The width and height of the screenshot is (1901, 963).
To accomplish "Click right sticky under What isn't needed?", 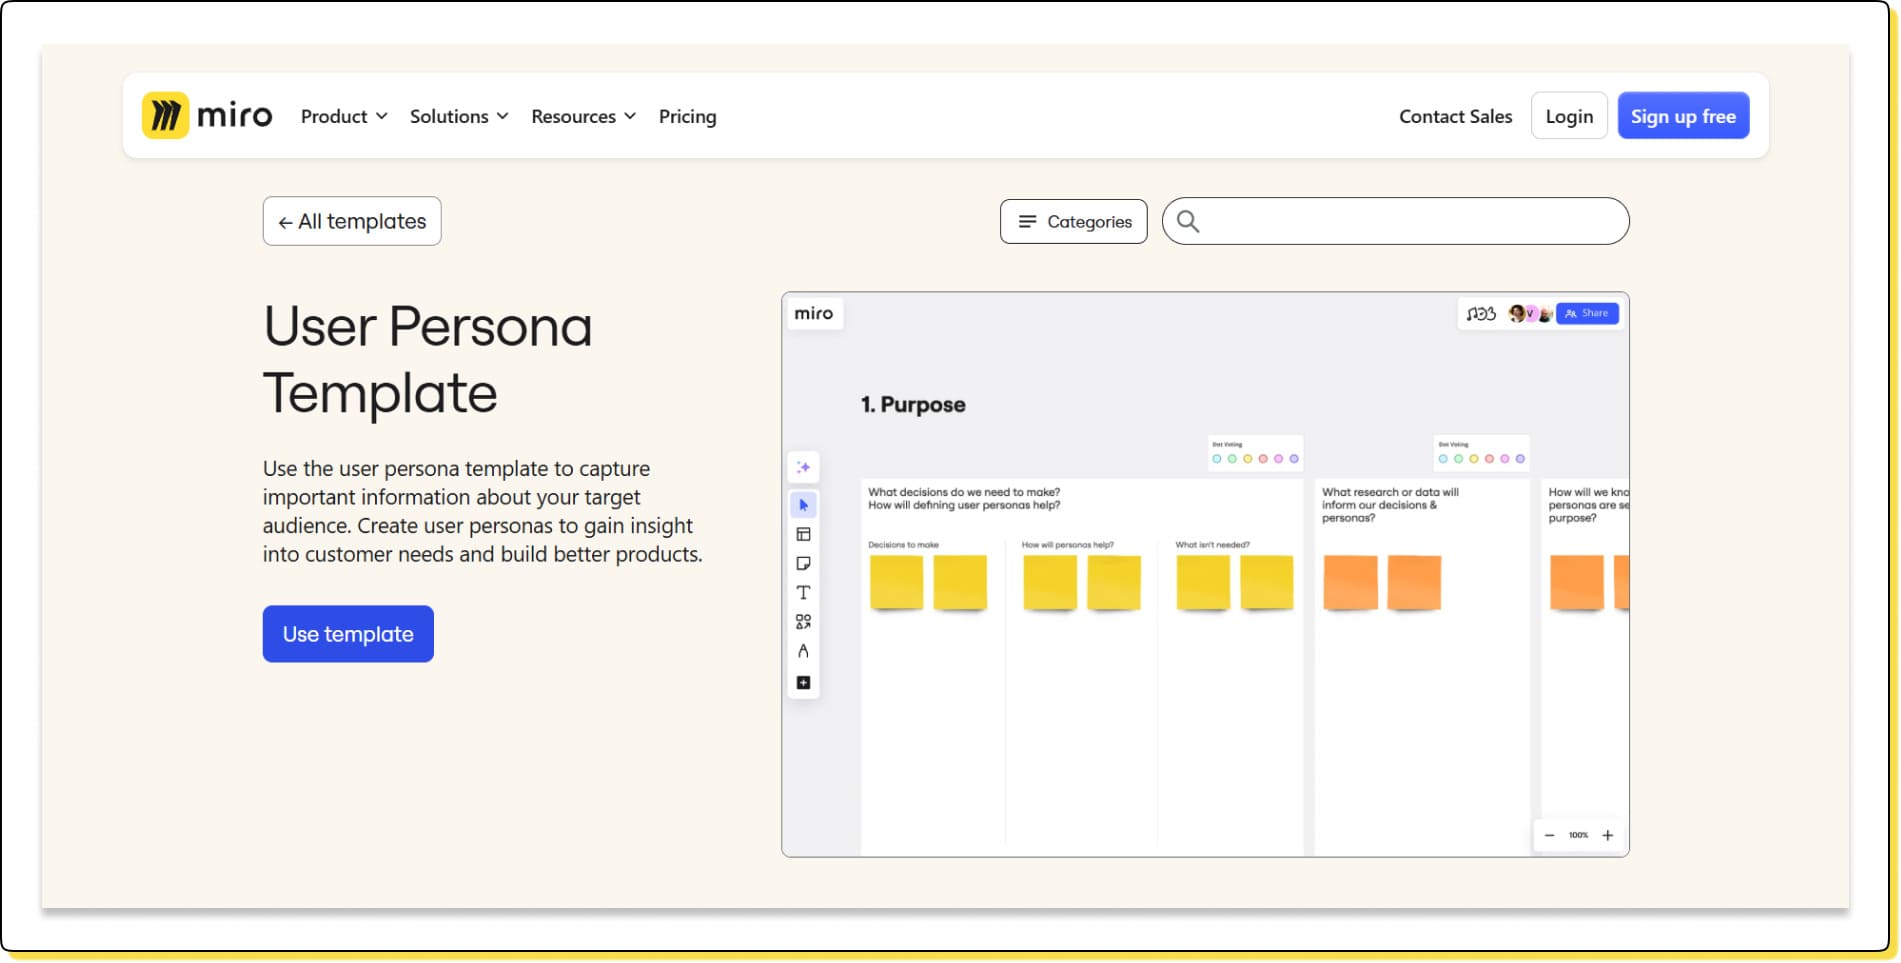I will click(1267, 582).
